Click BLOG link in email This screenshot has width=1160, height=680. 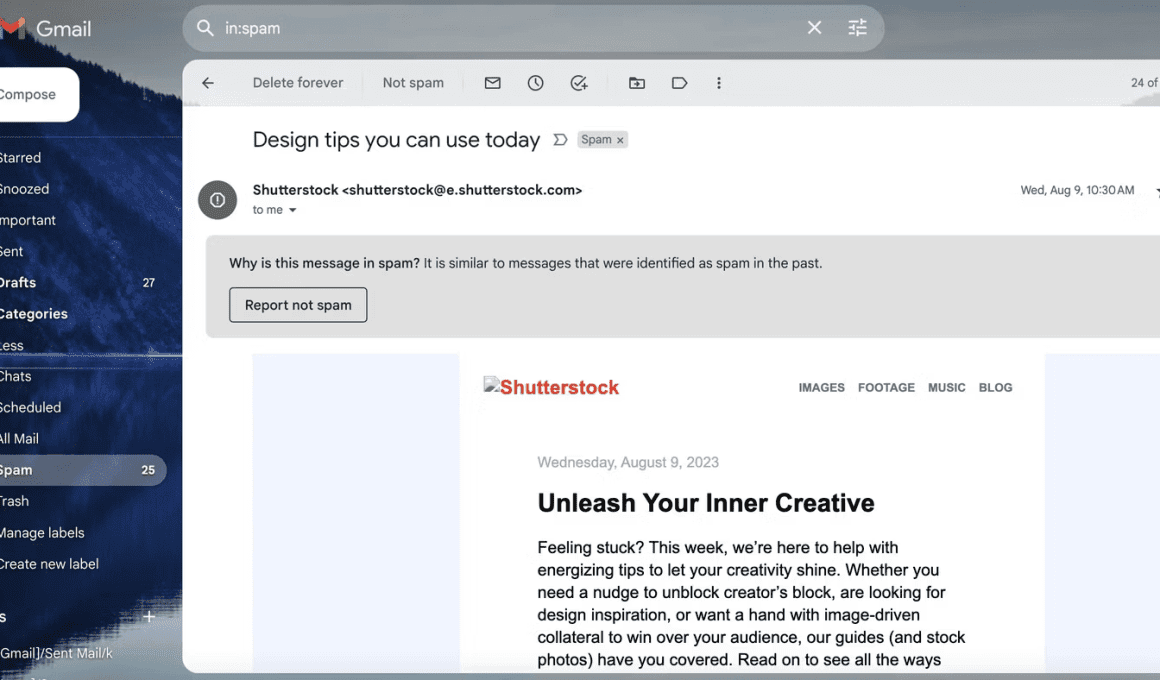point(995,388)
